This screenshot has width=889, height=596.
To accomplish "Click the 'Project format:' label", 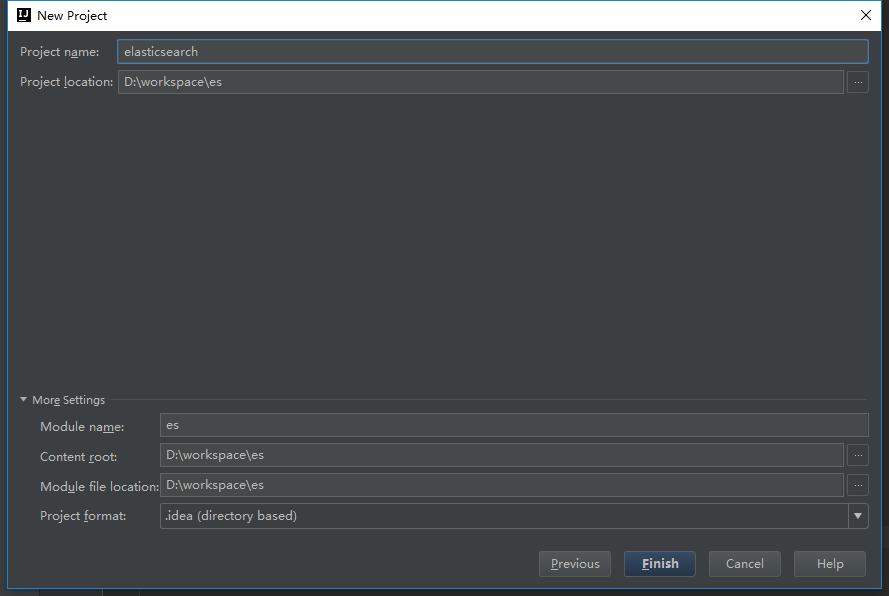I will [x=83, y=516].
